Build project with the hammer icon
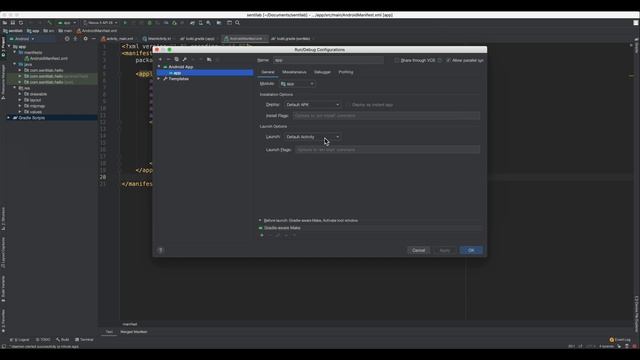 (x=49, y=23)
